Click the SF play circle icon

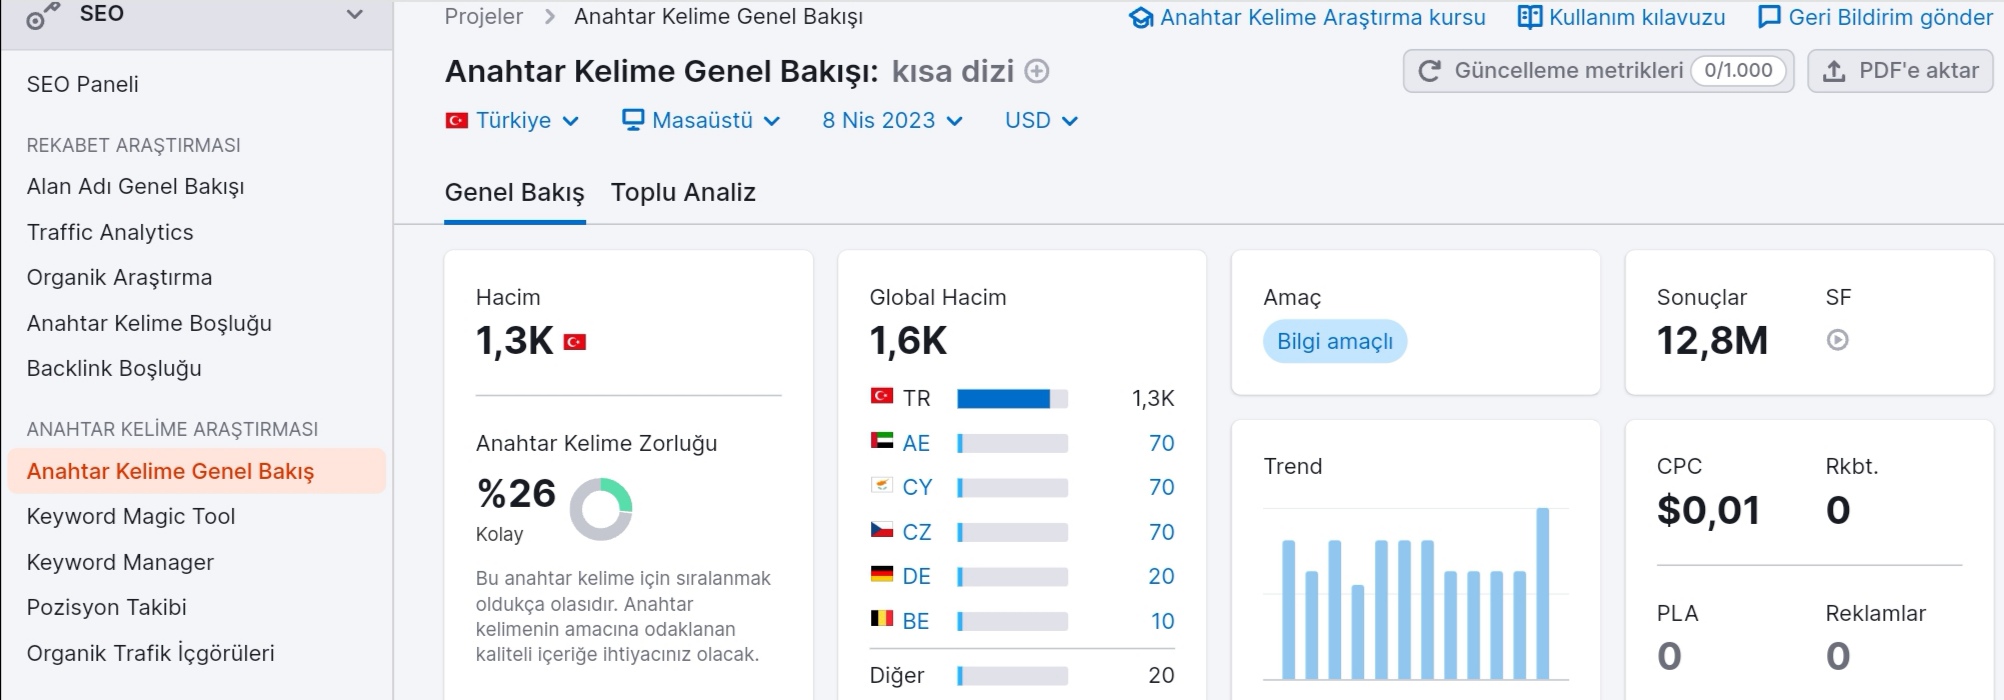[x=1837, y=340]
